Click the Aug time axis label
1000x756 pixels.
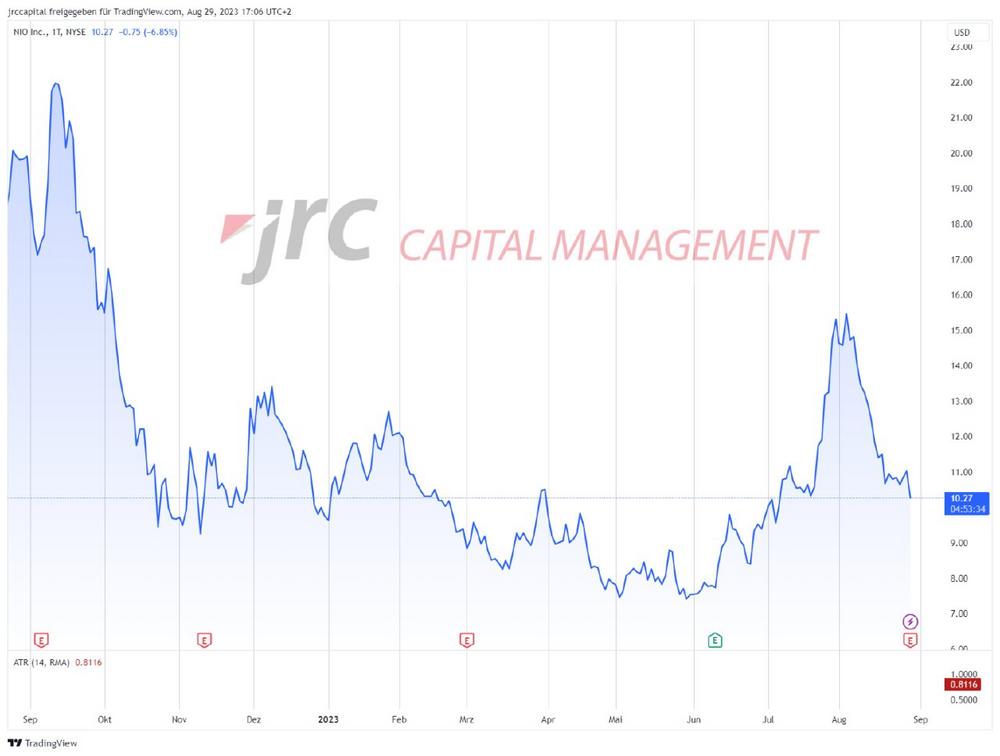(x=839, y=720)
